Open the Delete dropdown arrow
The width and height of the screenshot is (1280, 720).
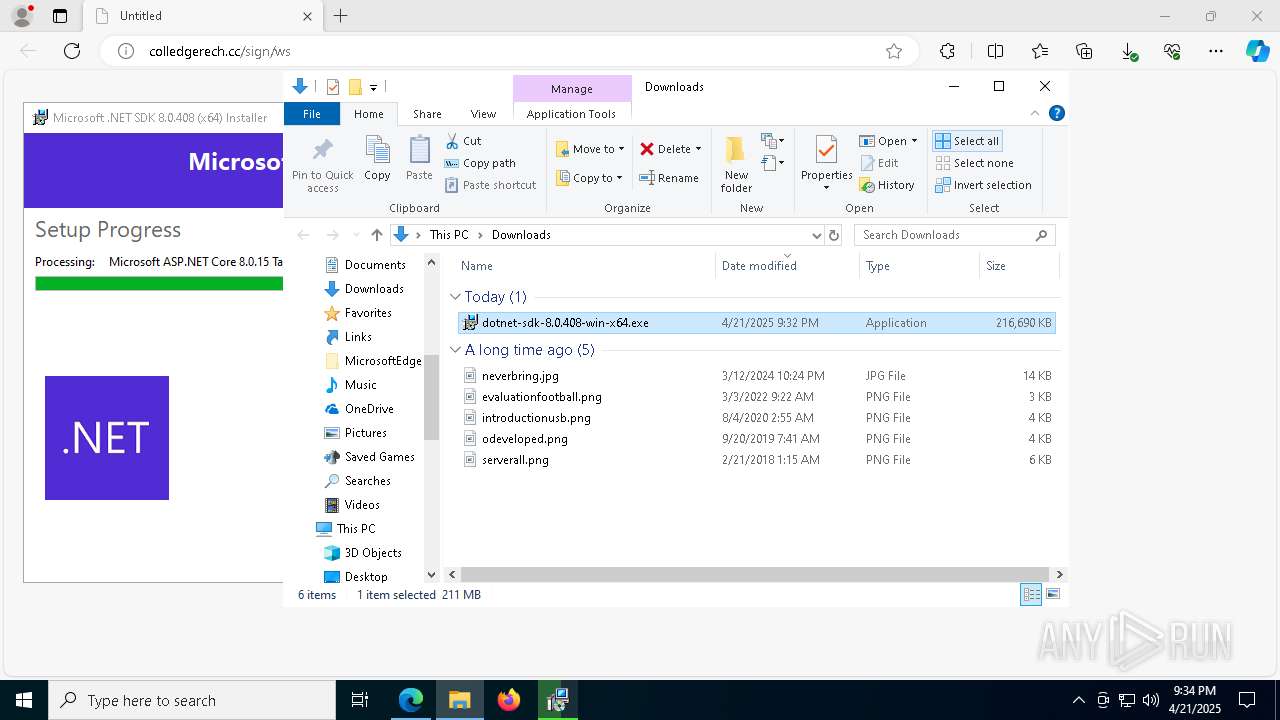698,149
